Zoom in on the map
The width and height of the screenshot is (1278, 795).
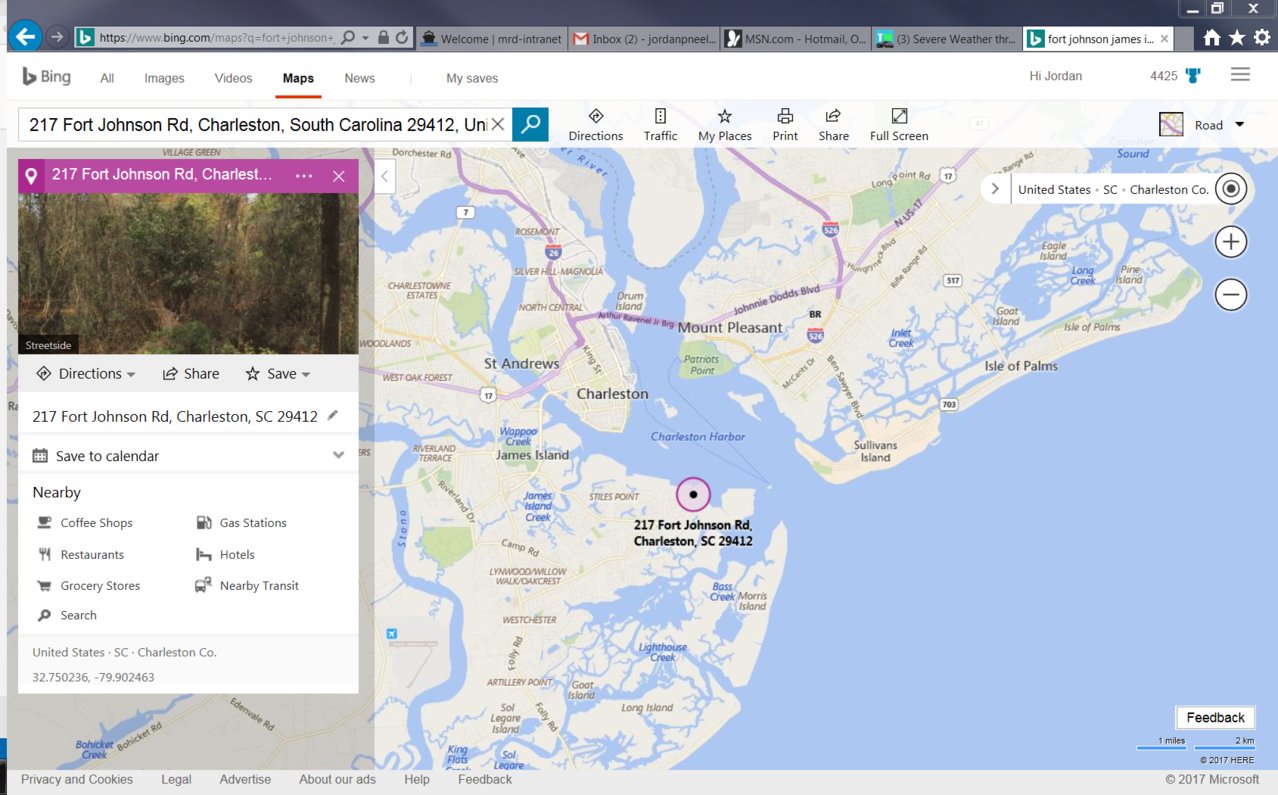tap(1231, 242)
